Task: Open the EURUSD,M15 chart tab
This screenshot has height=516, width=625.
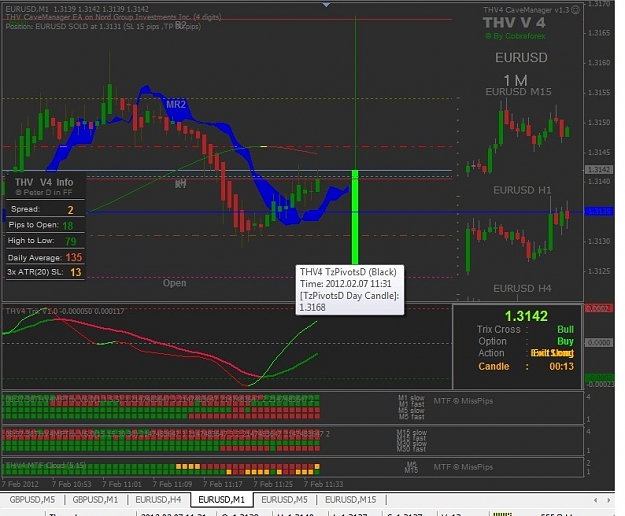Action: [x=351, y=500]
